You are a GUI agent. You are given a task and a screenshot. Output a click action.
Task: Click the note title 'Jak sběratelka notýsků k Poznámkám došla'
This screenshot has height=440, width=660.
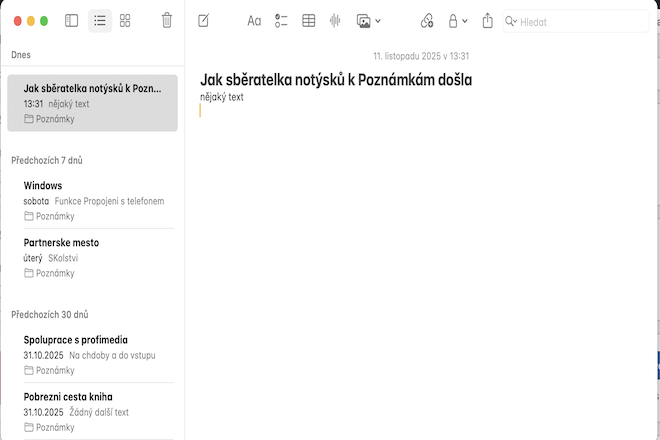point(336,80)
